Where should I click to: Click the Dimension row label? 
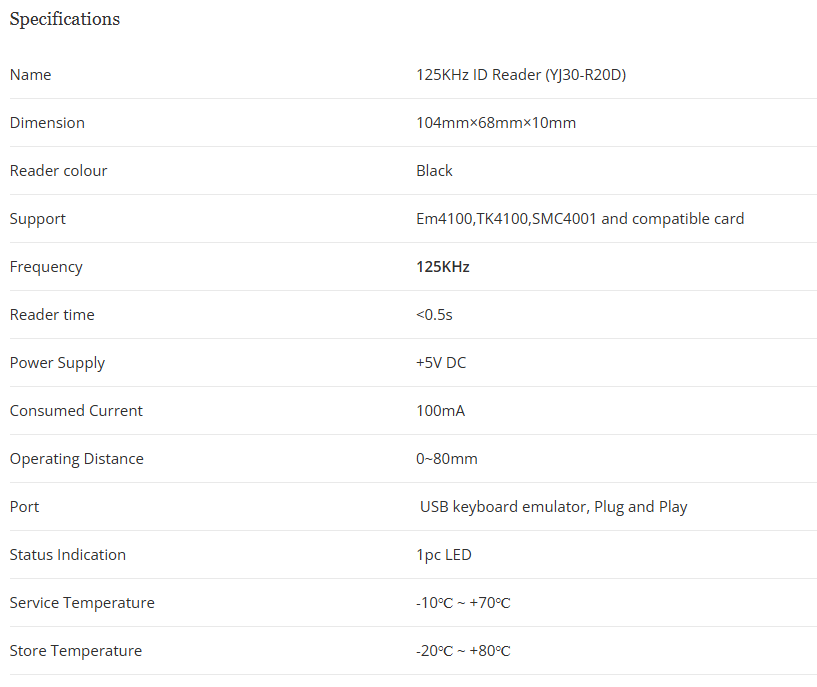(47, 123)
